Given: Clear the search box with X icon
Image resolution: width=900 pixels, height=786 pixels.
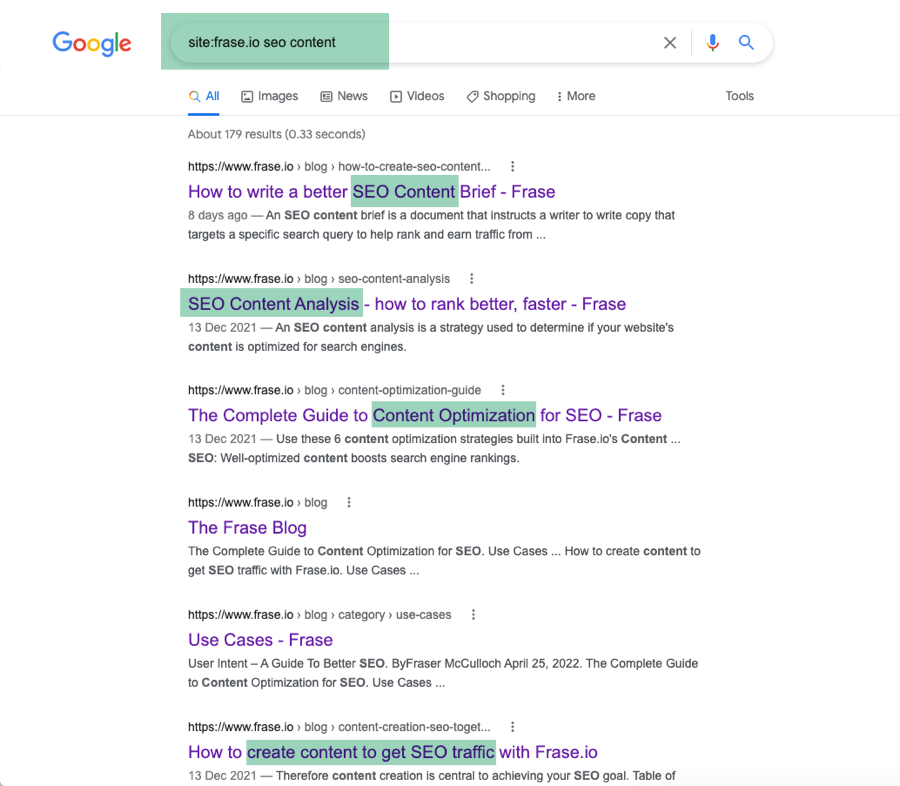Looking at the screenshot, I should (670, 42).
